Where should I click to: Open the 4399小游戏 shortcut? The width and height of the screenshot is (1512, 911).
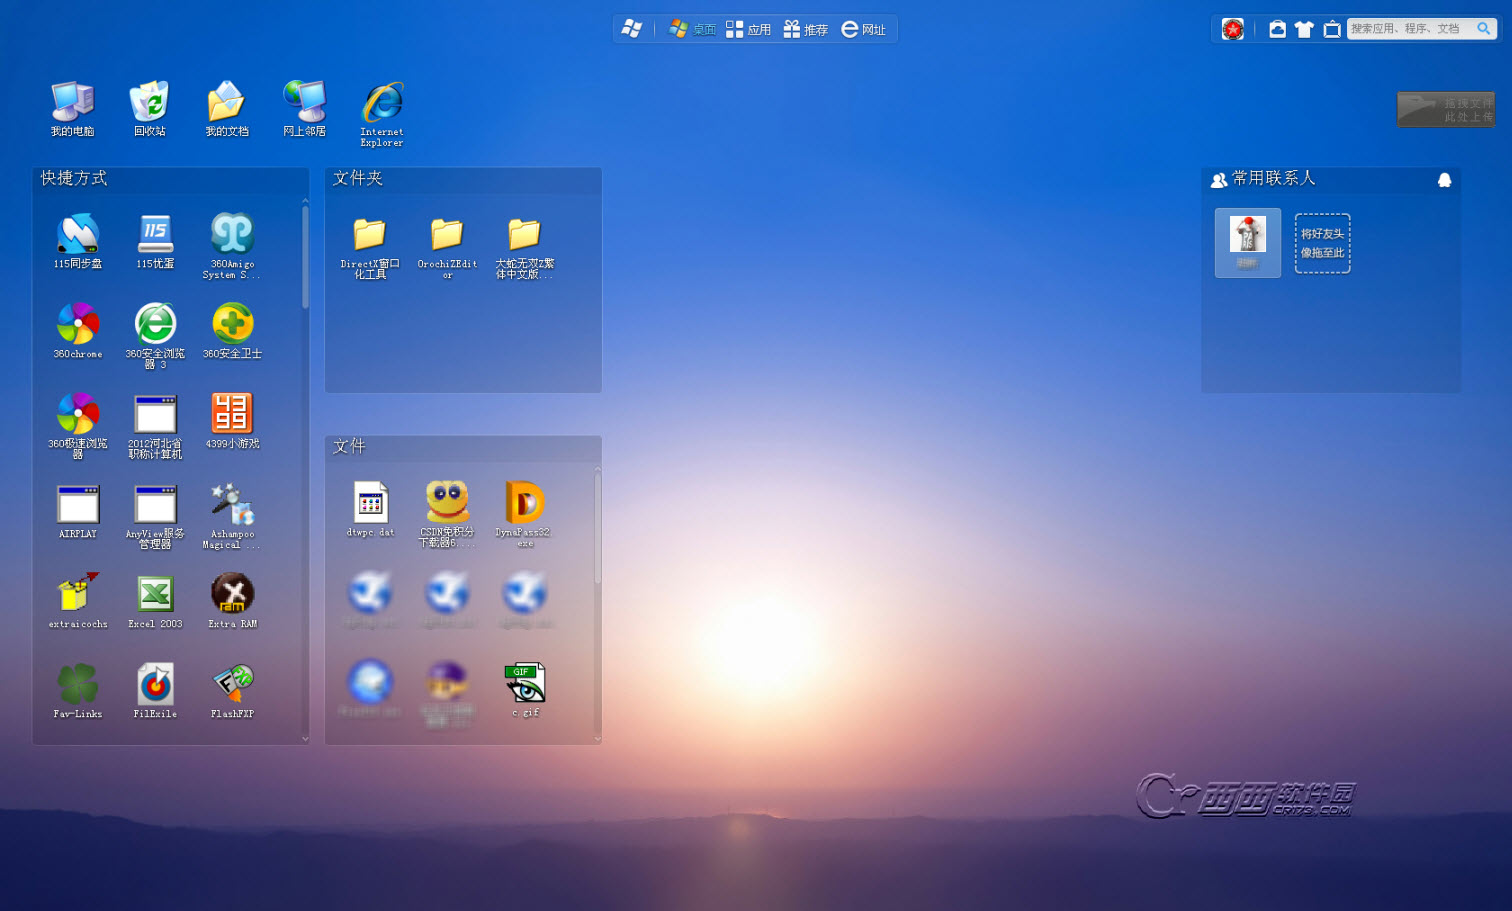point(232,414)
